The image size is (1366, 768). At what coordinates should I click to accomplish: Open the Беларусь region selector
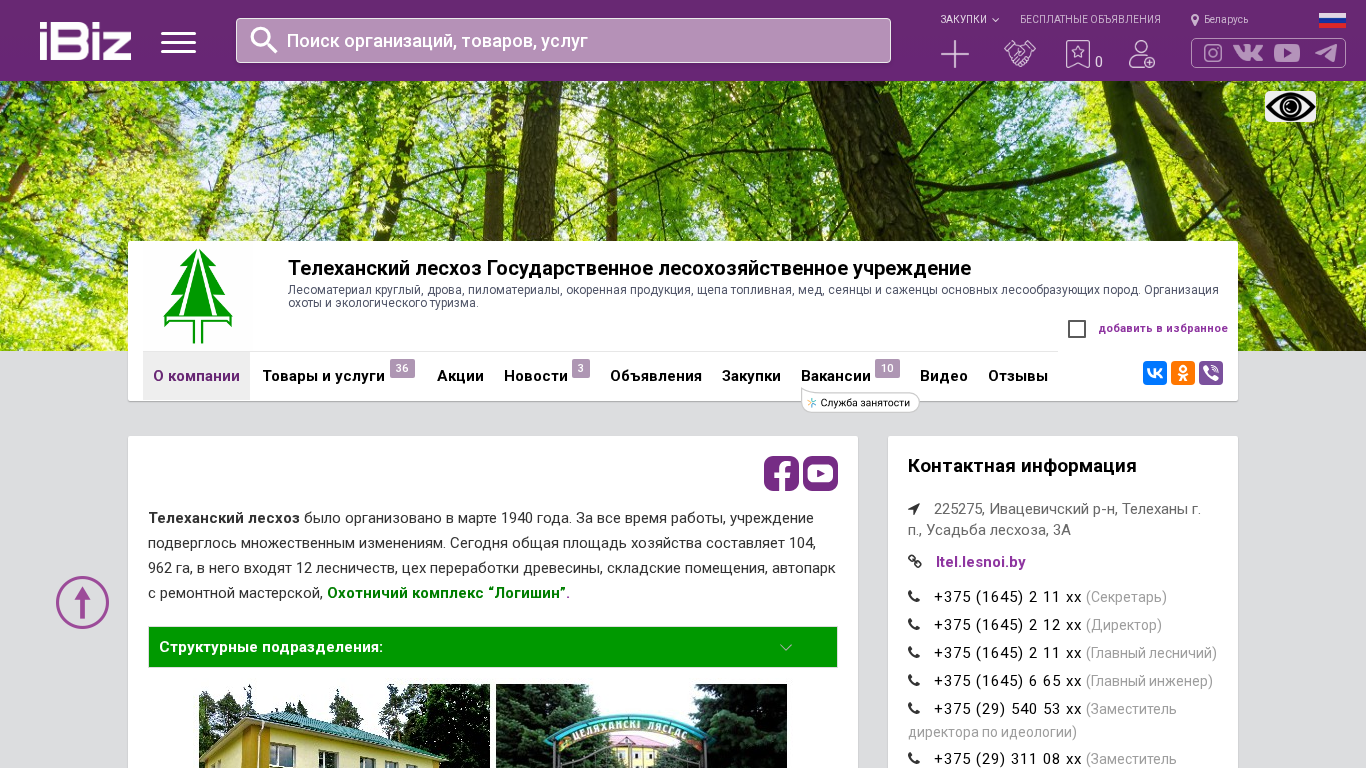pyautogui.click(x=1219, y=20)
